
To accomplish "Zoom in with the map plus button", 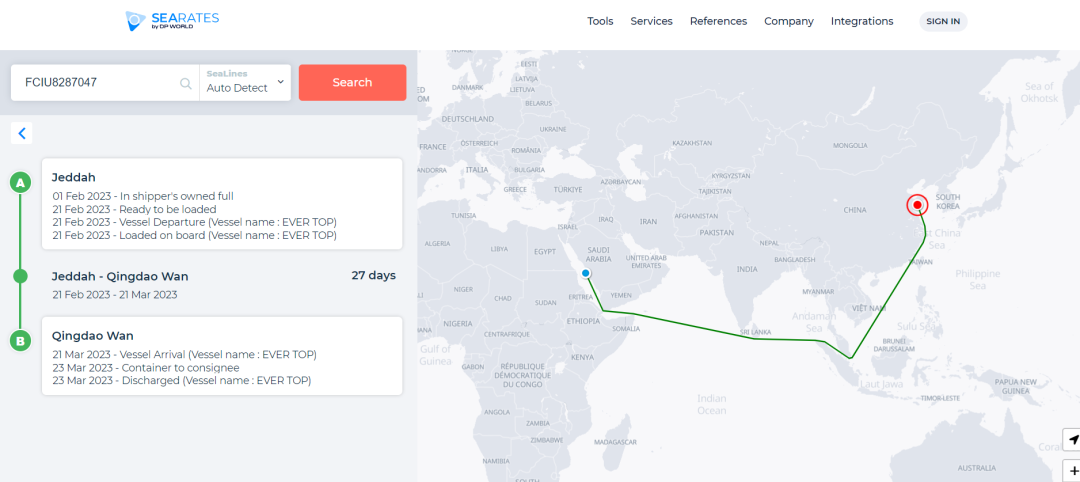I will pyautogui.click(x=1073, y=471).
